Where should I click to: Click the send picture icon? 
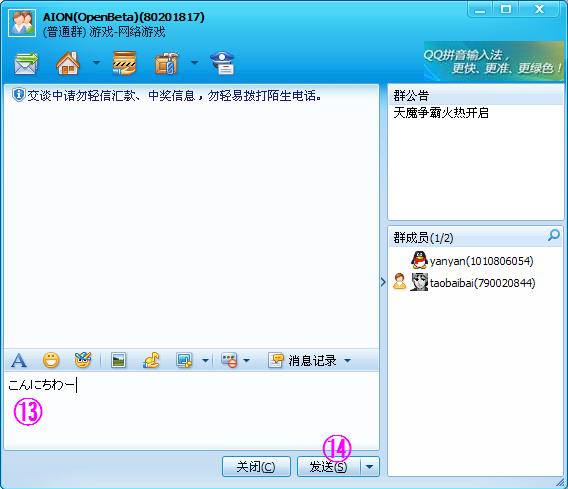pyautogui.click(x=118, y=360)
